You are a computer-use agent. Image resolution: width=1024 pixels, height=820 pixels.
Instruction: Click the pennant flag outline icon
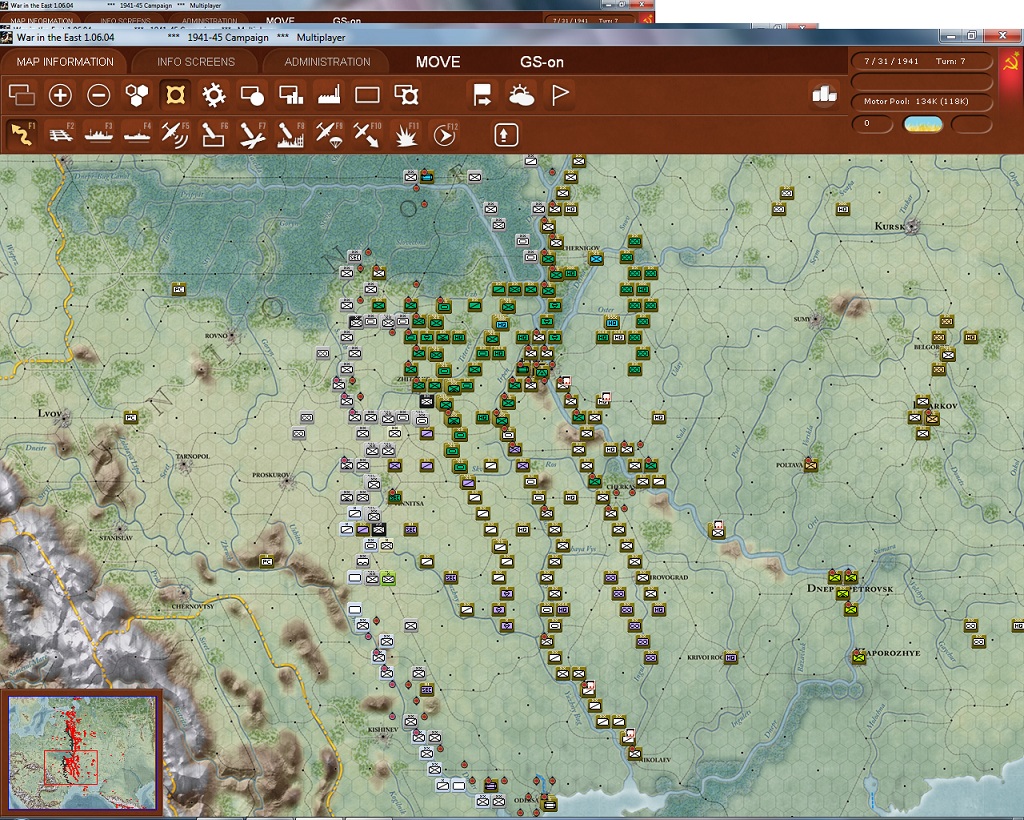pos(560,95)
